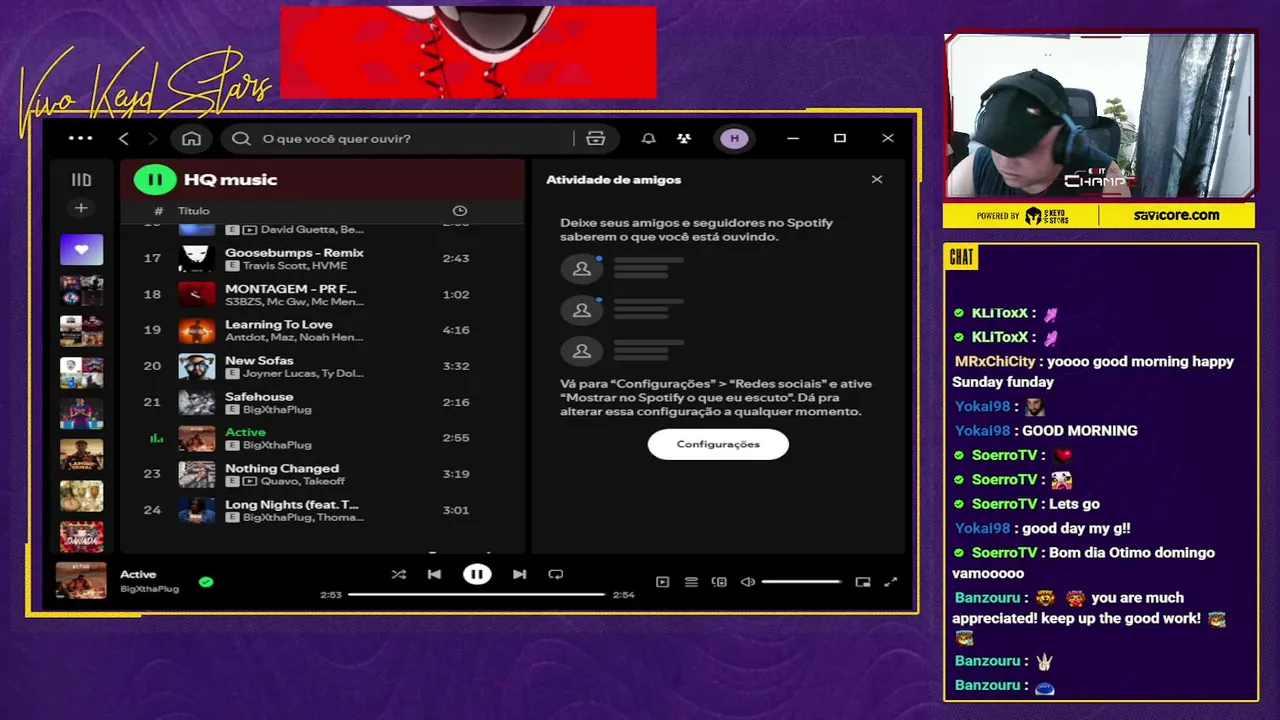Open the connect to device icon
The width and height of the screenshot is (1280, 720).
[x=719, y=582]
